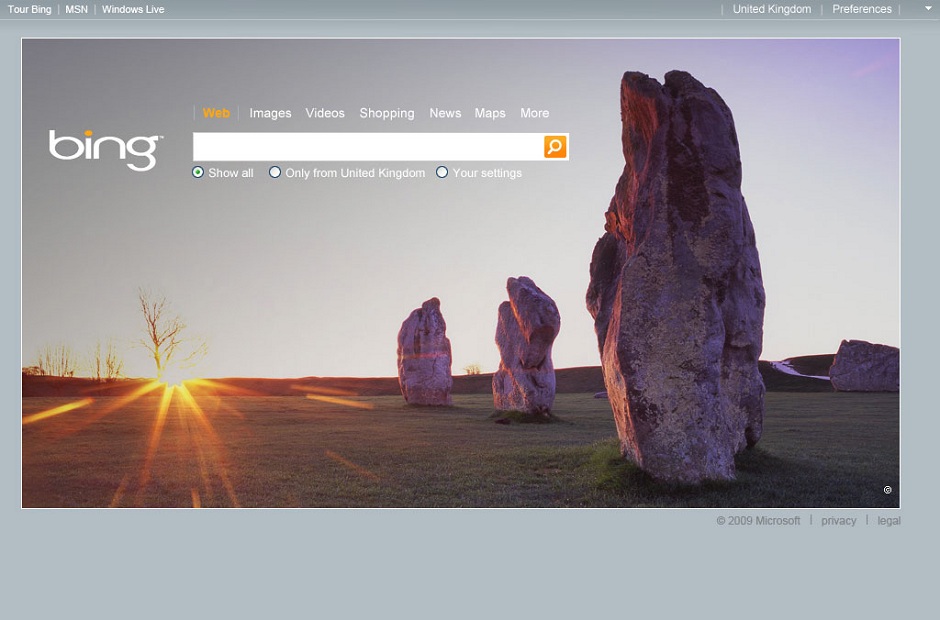940x620 pixels.
Task: Open the privacy page
Action: (838, 520)
